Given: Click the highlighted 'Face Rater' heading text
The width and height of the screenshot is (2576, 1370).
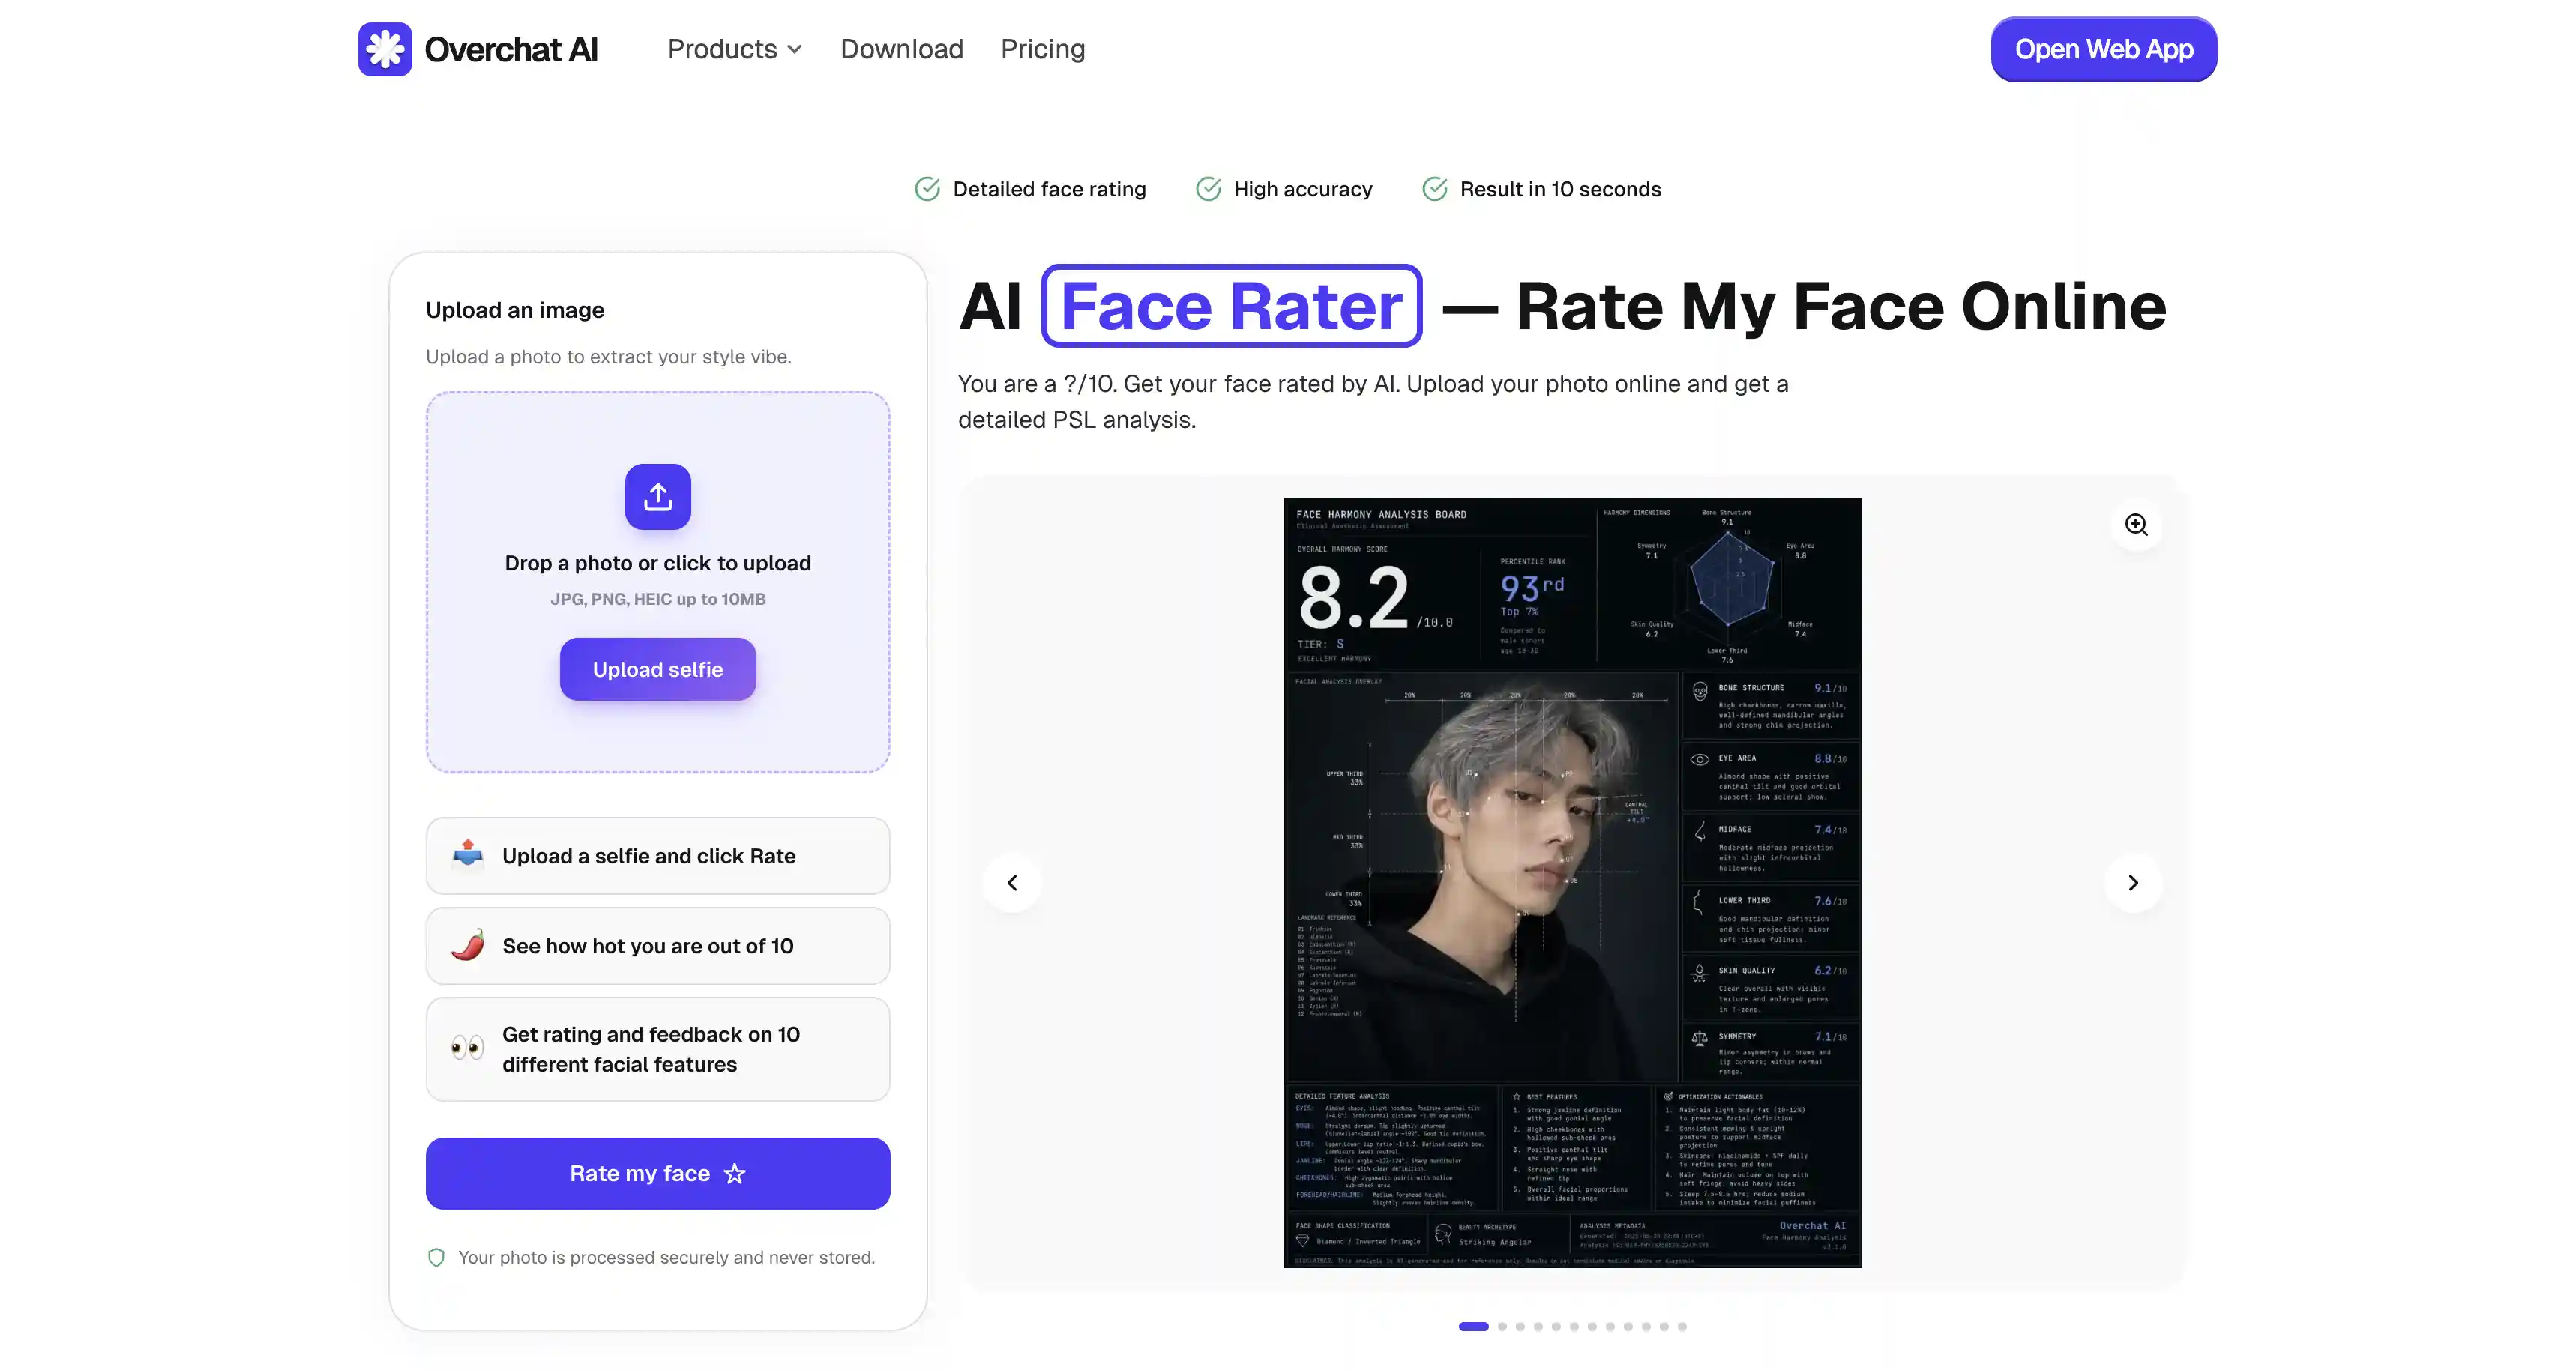Looking at the screenshot, I should click(1231, 306).
